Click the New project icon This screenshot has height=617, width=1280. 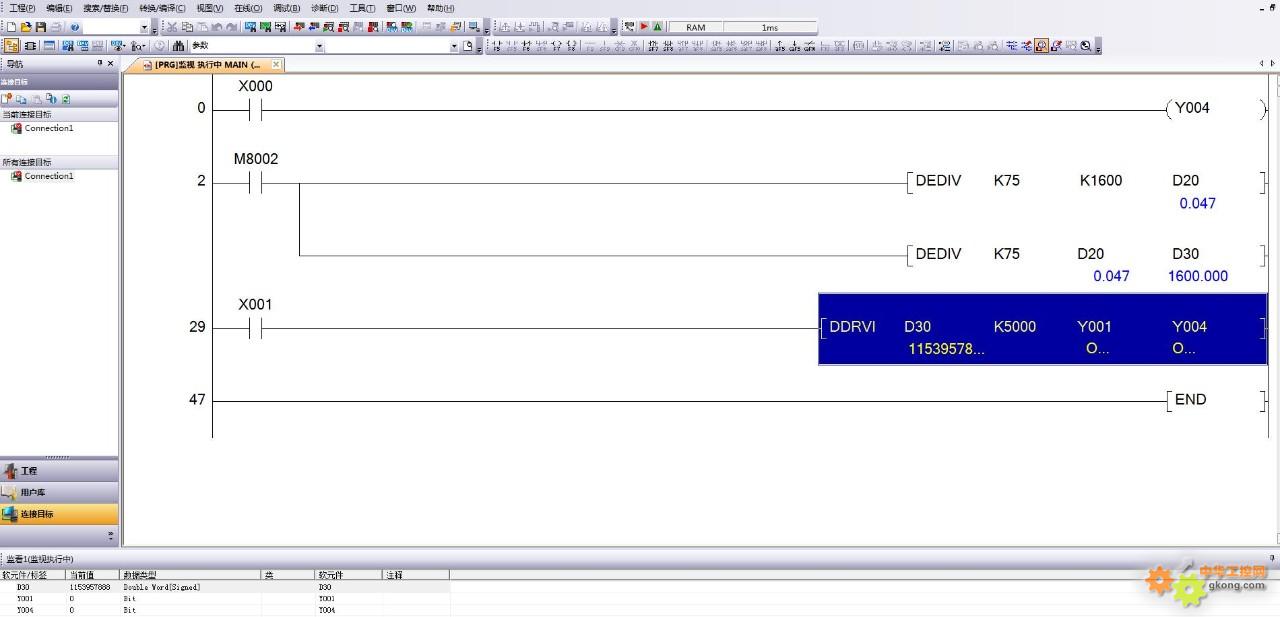pyautogui.click(x=12, y=27)
